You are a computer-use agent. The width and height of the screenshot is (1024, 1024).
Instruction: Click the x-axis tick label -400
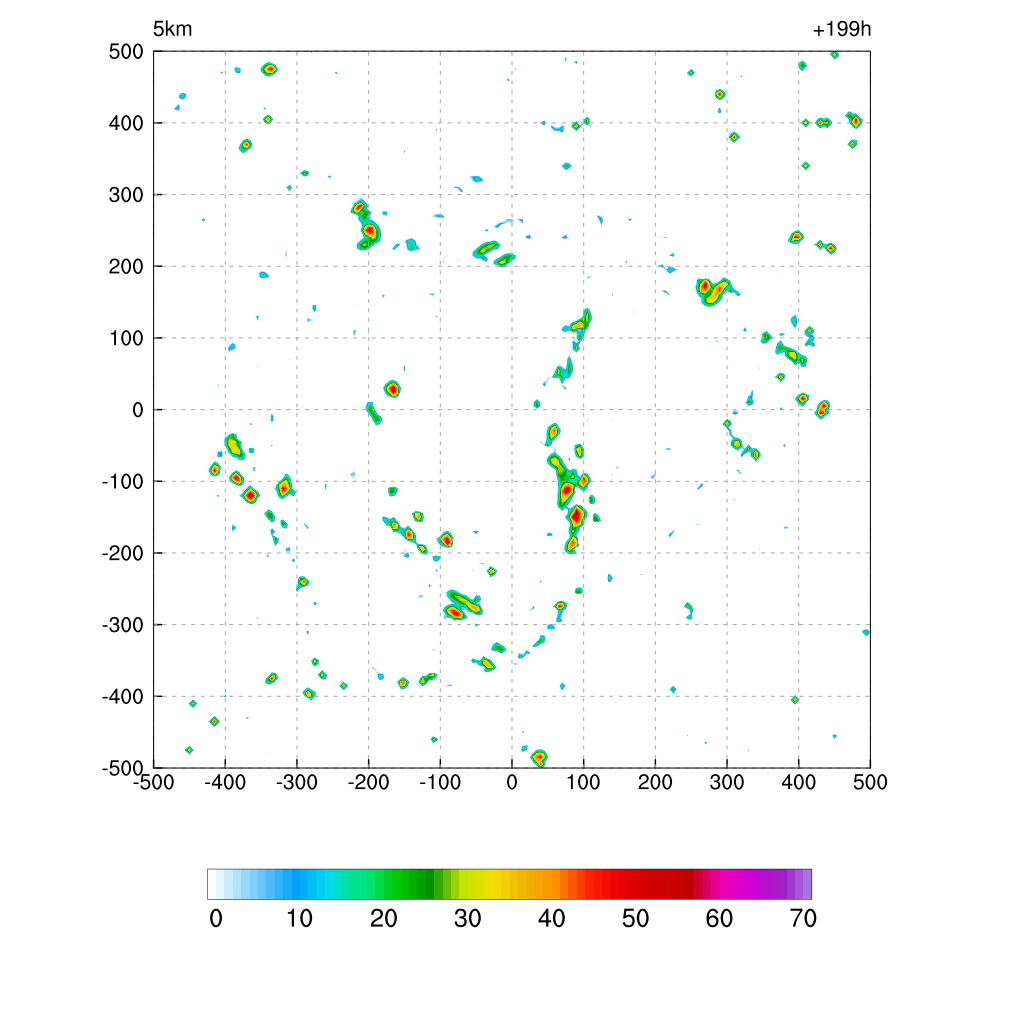[225, 782]
